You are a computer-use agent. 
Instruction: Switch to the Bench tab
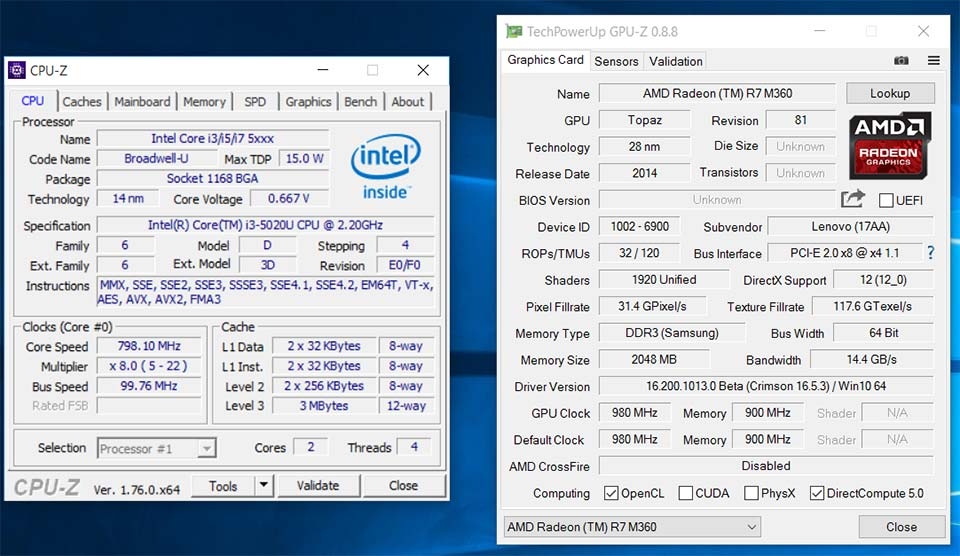[361, 102]
